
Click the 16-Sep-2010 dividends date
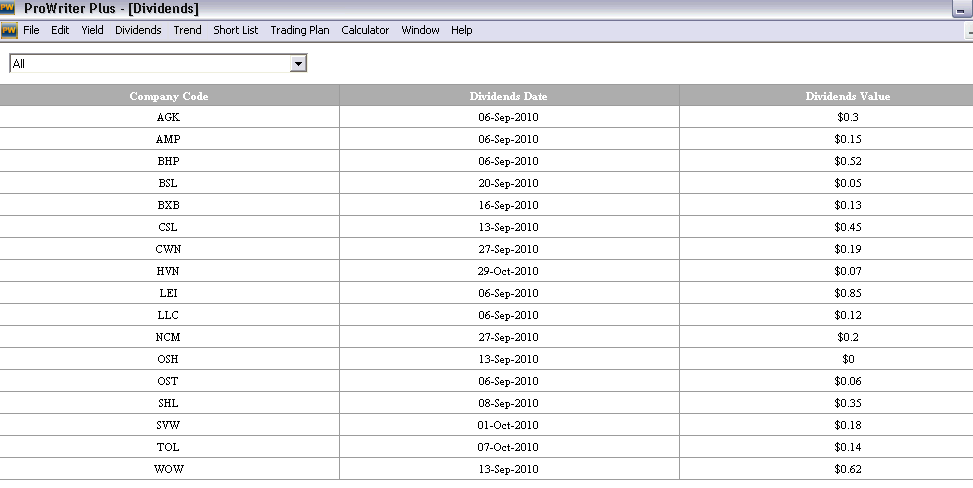click(x=508, y=206)
